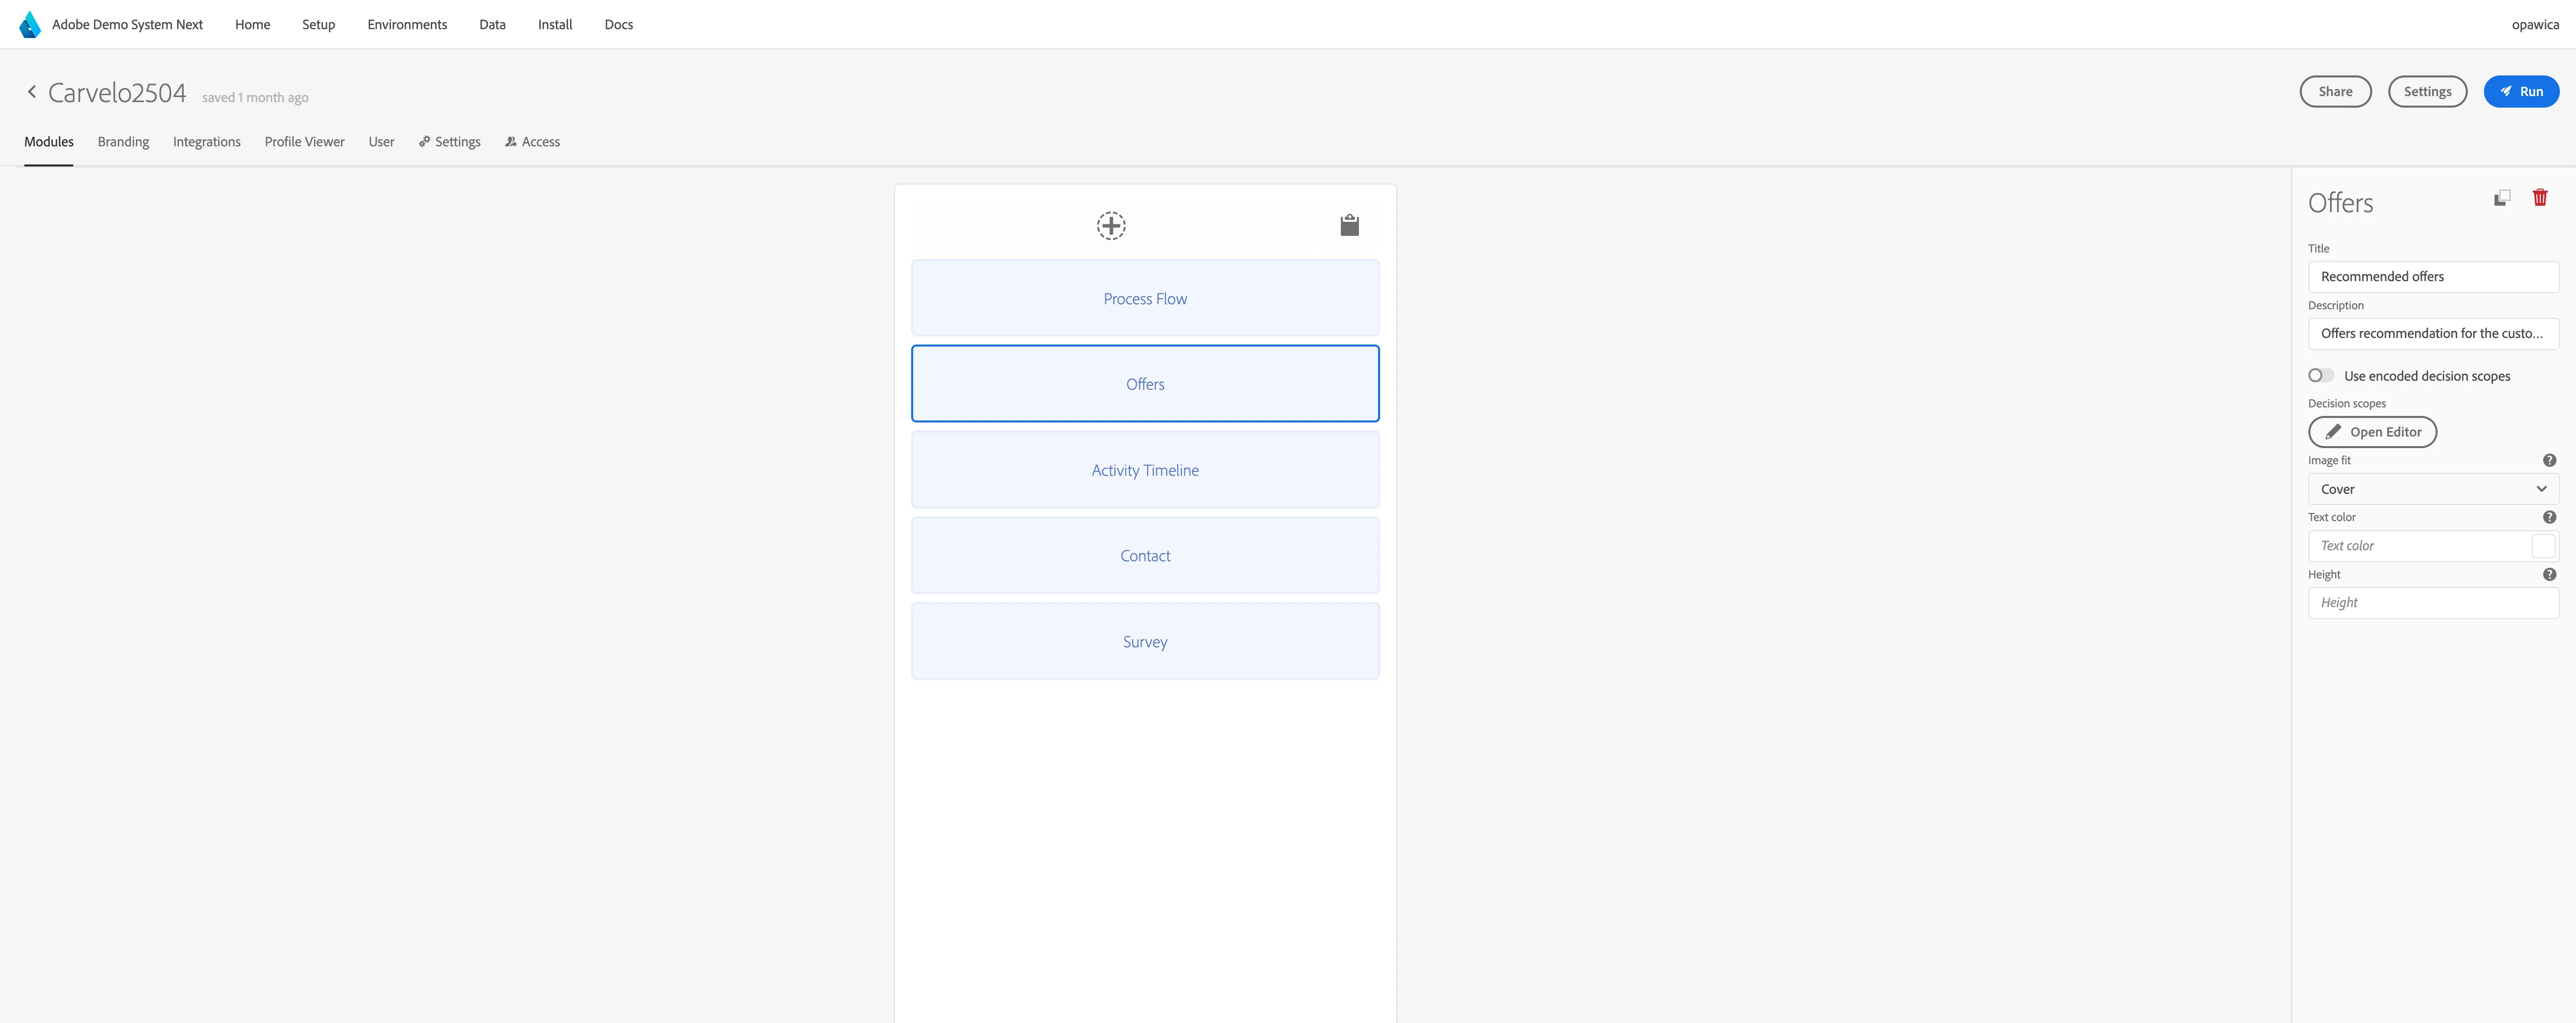This screenshot has width=2576, height=1023.
Task: Select the Activity Timeline module
Action: click(x=1145, y=470)
